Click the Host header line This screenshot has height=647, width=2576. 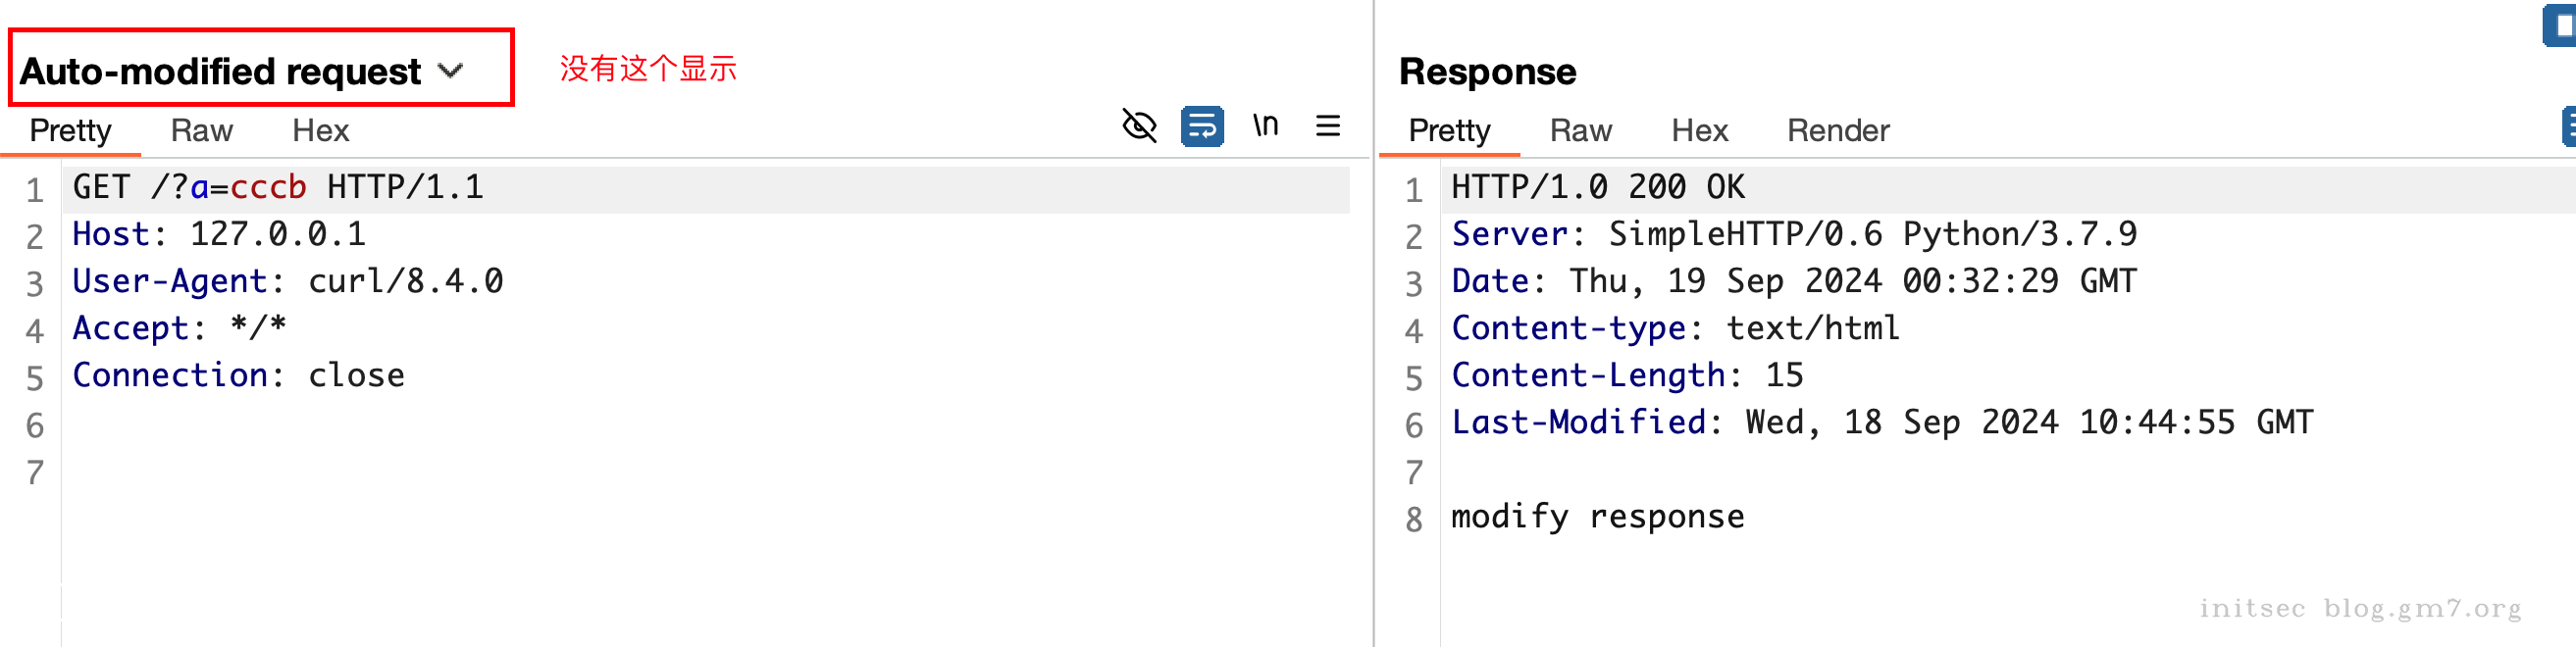(x=219, y=234)
